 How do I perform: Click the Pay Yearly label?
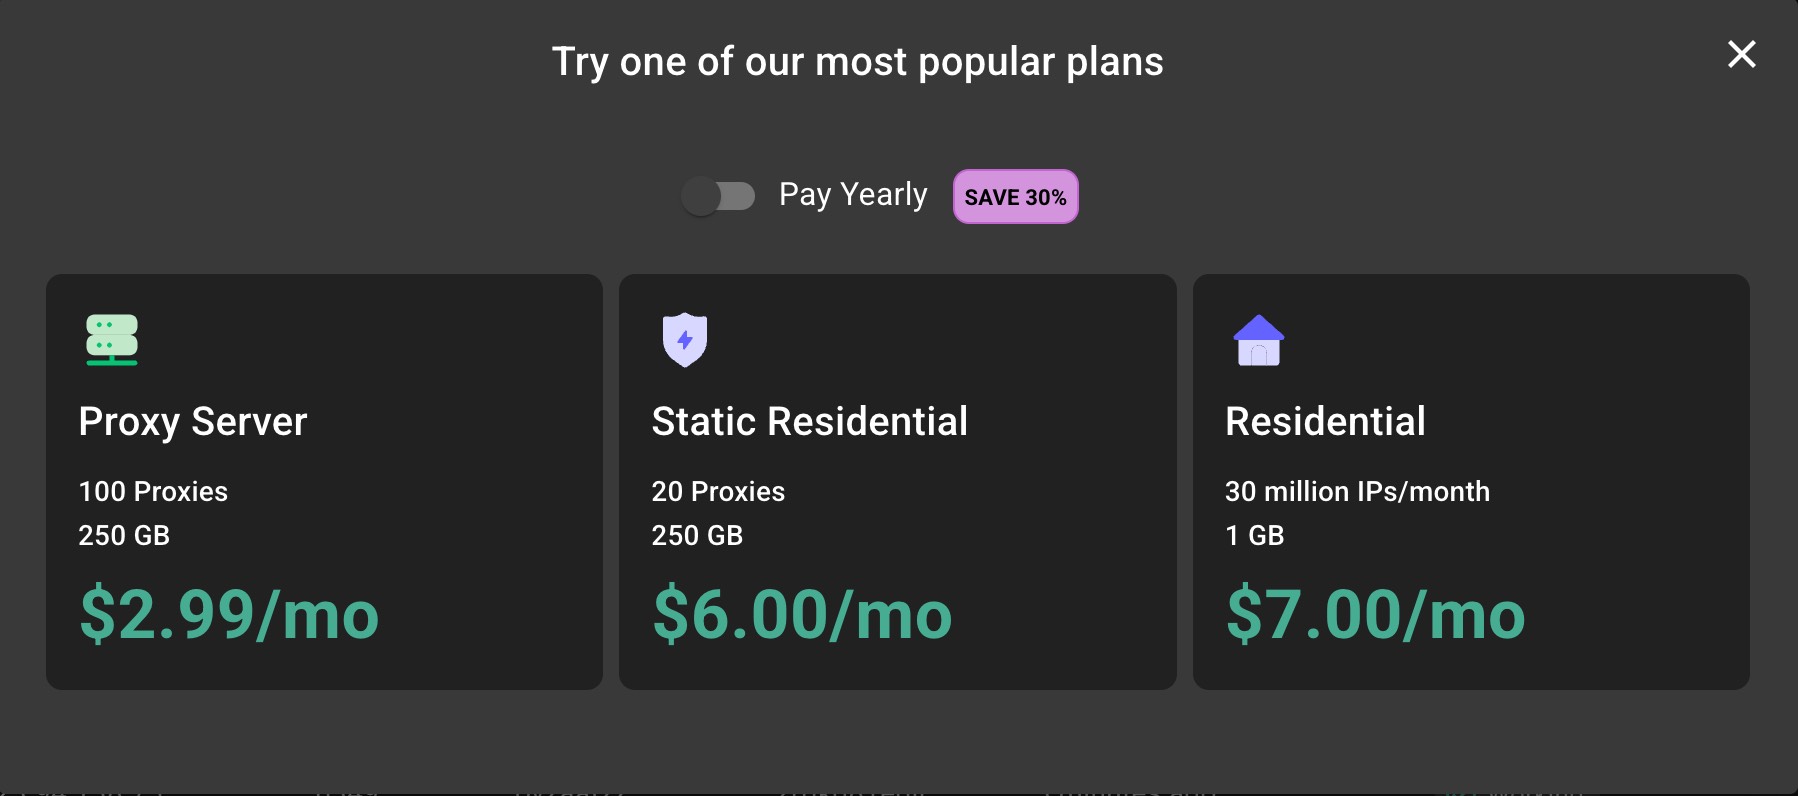[x=853, y=195]
